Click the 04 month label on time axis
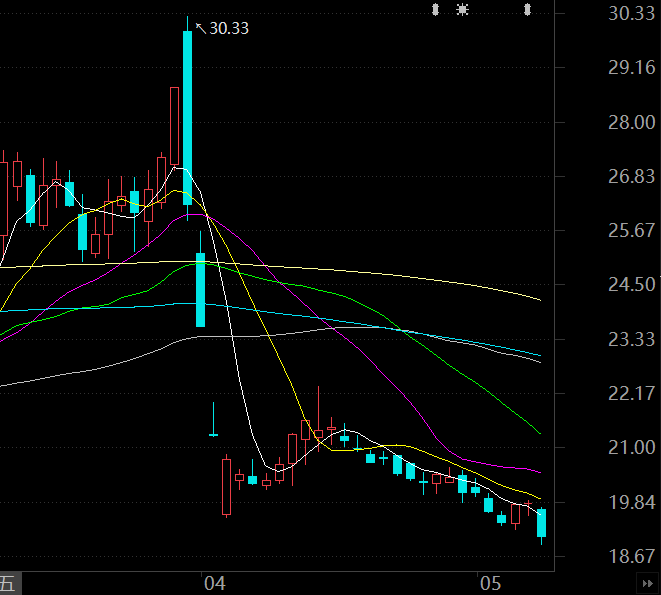Viewport: 661px width, 595px height. 215,584
